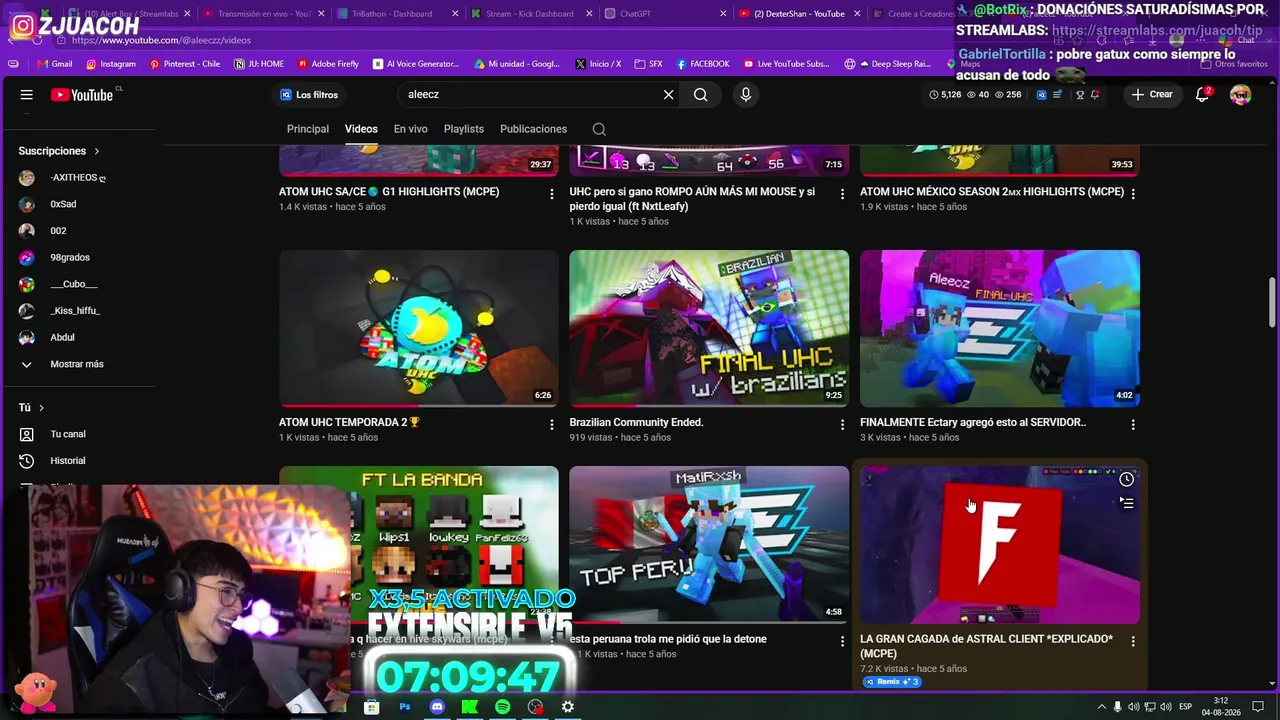Open the Publicaciones channel tab
This screenshot has height=720, width=1280.
533,129
